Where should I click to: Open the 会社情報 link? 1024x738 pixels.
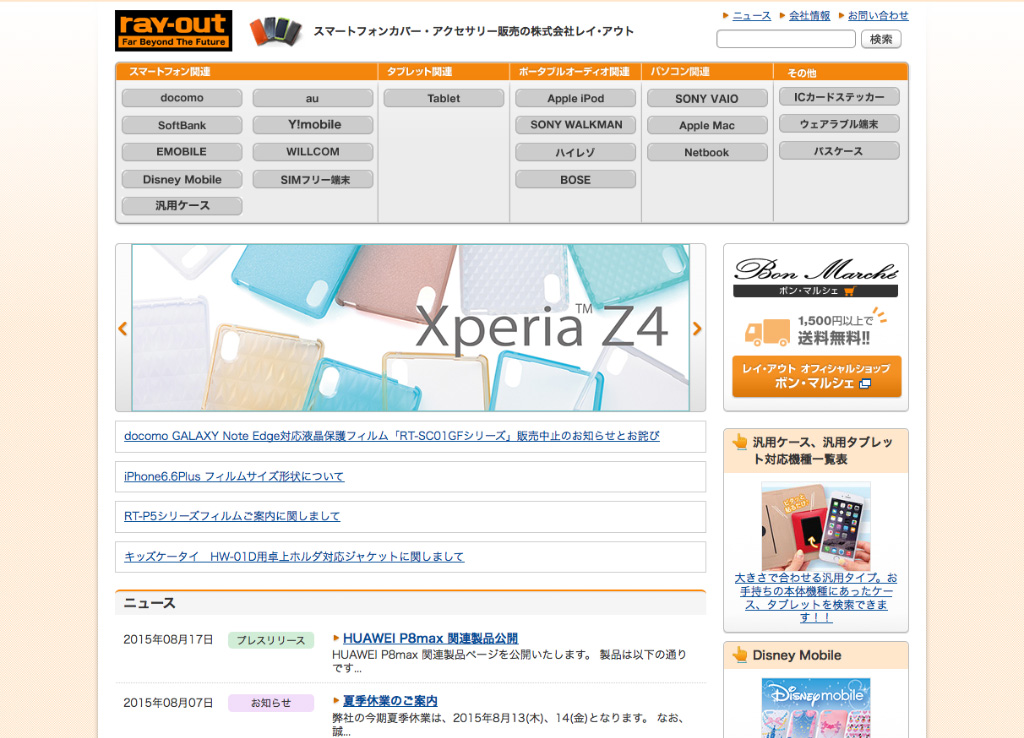click(809, 16)
